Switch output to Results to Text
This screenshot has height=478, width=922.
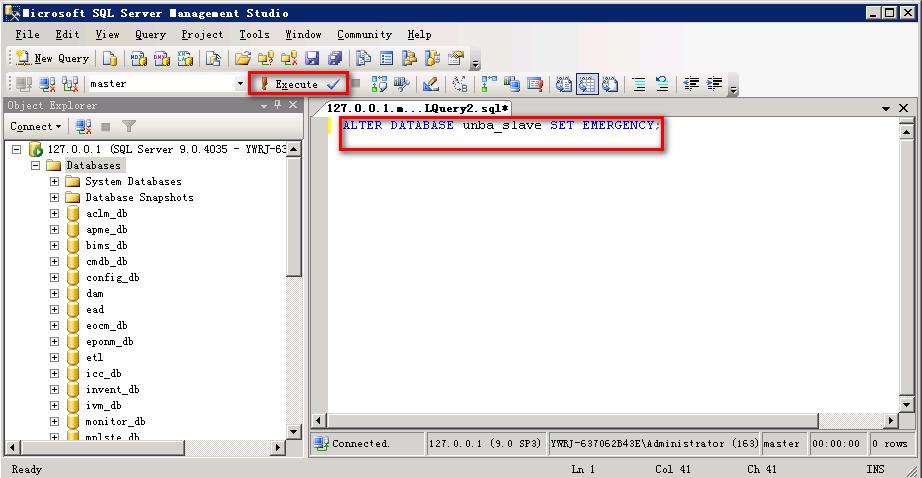tap(563, 84)
